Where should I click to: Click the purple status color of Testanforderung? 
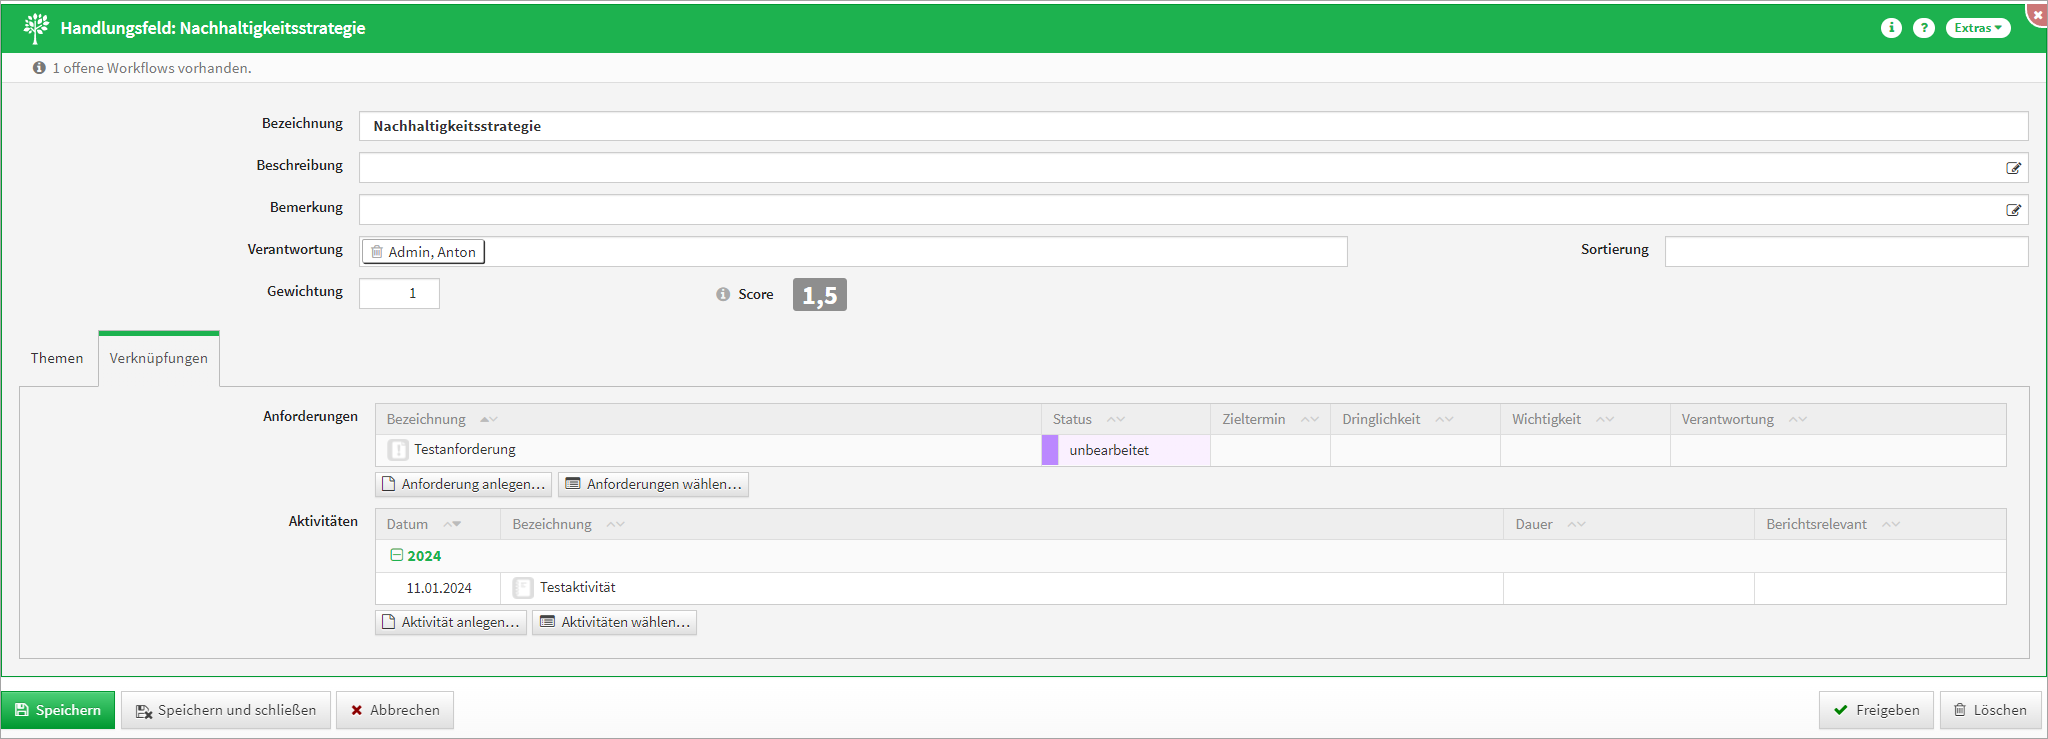click(x=1049, y=450)
